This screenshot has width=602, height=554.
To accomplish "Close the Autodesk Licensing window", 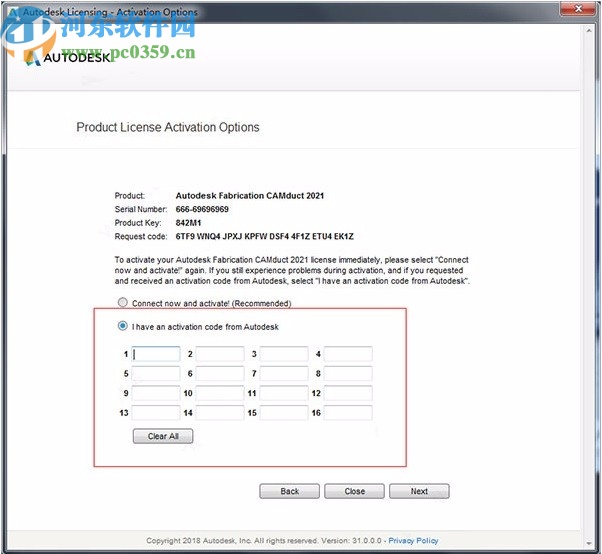I will coord(578,8).
